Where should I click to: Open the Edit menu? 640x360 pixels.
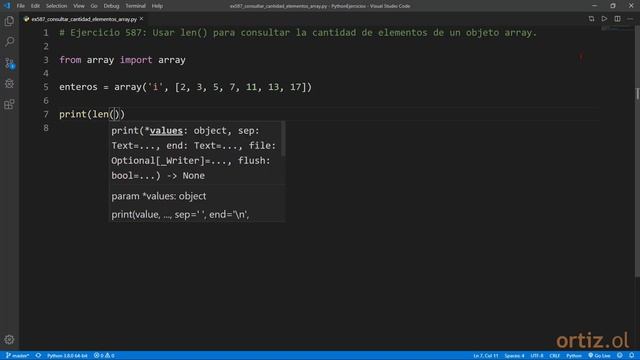[x=36, y=6]
